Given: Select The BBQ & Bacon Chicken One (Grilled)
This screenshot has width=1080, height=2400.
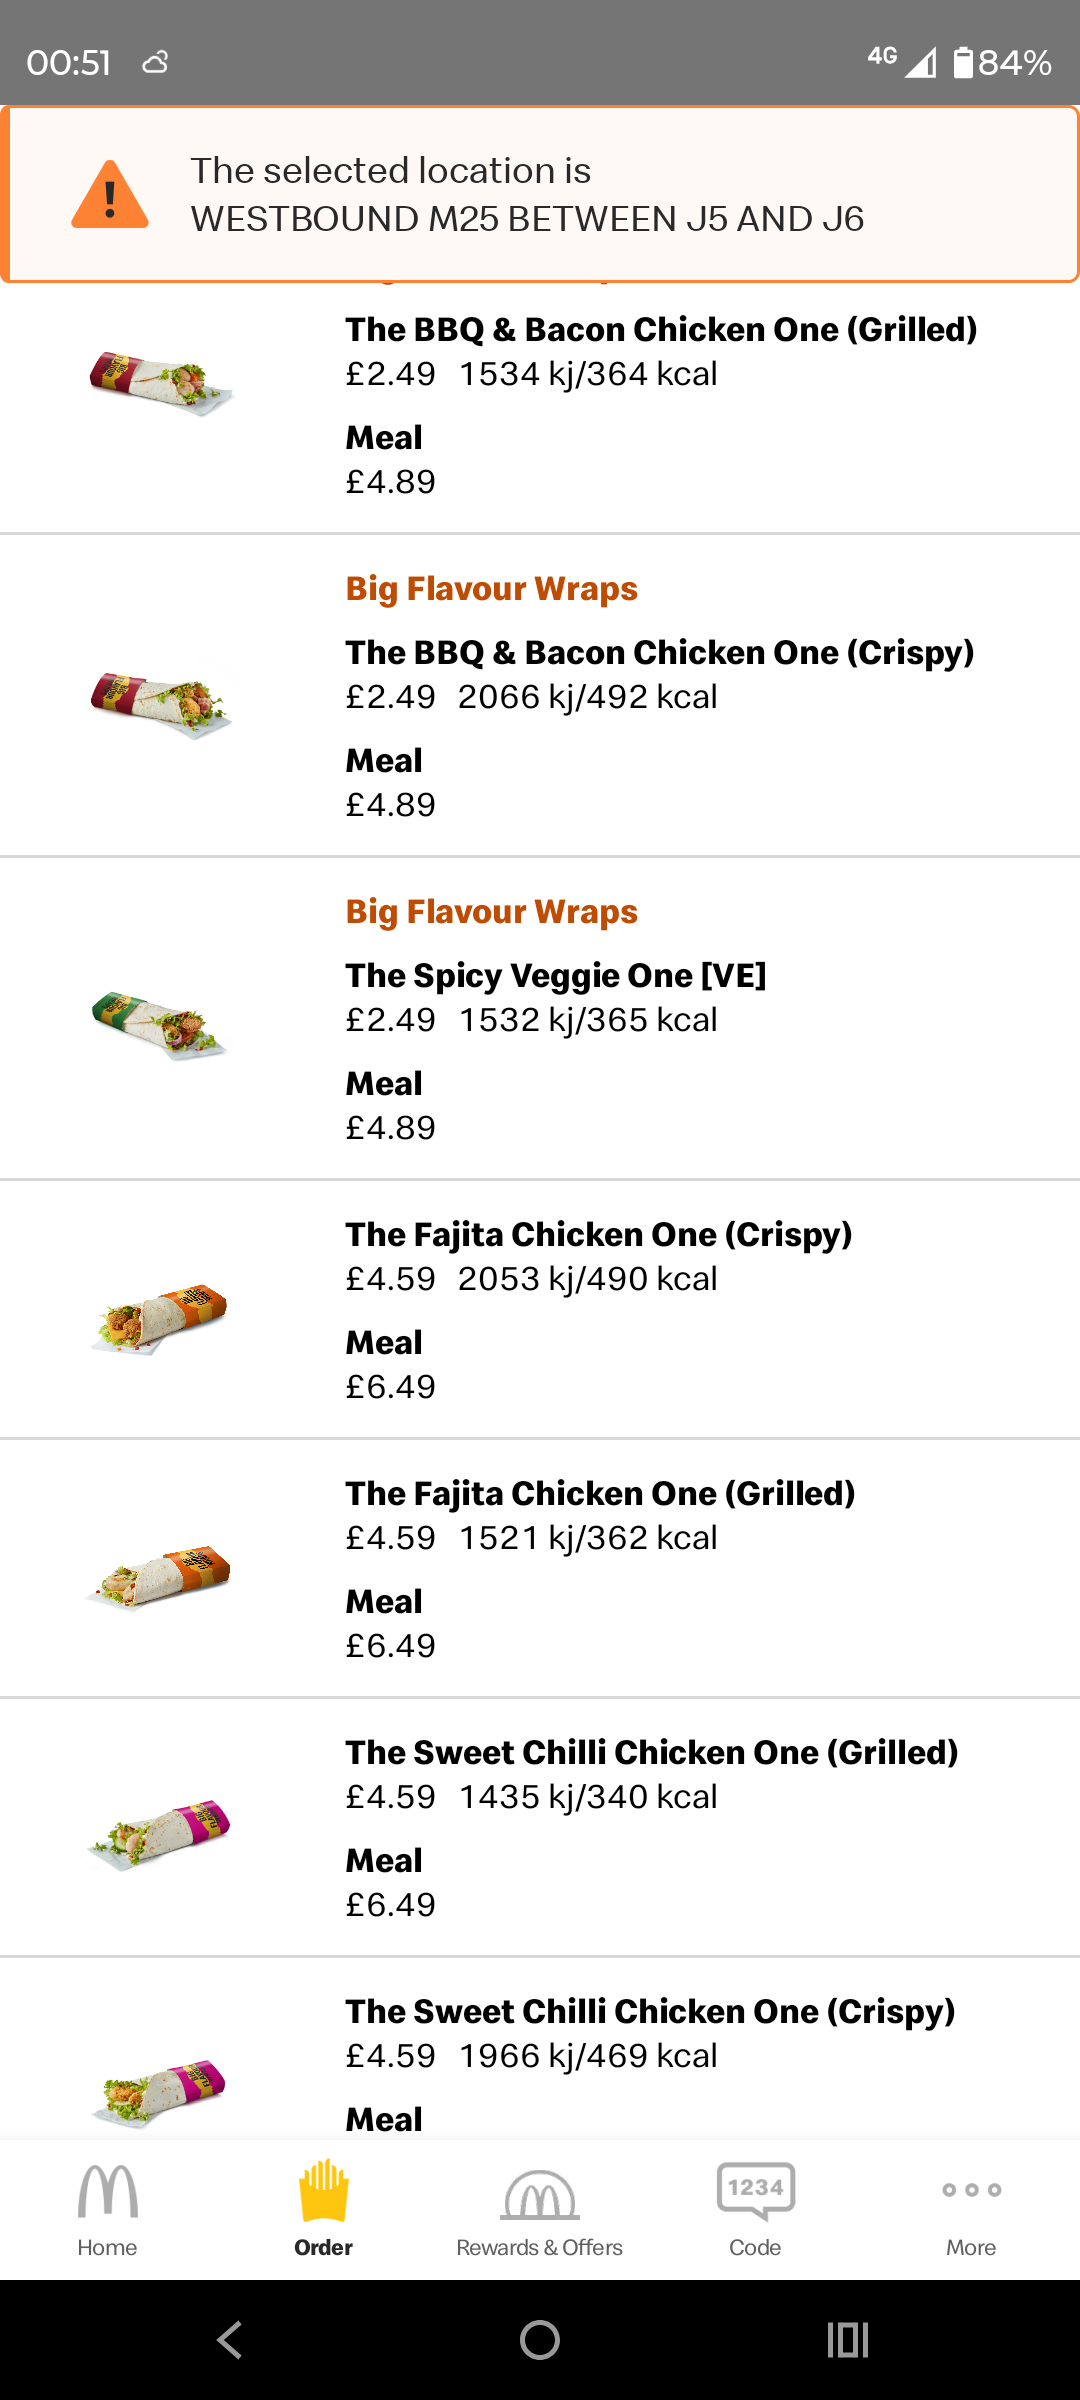Looking at the screenshot, I should [x=660, y=330].
